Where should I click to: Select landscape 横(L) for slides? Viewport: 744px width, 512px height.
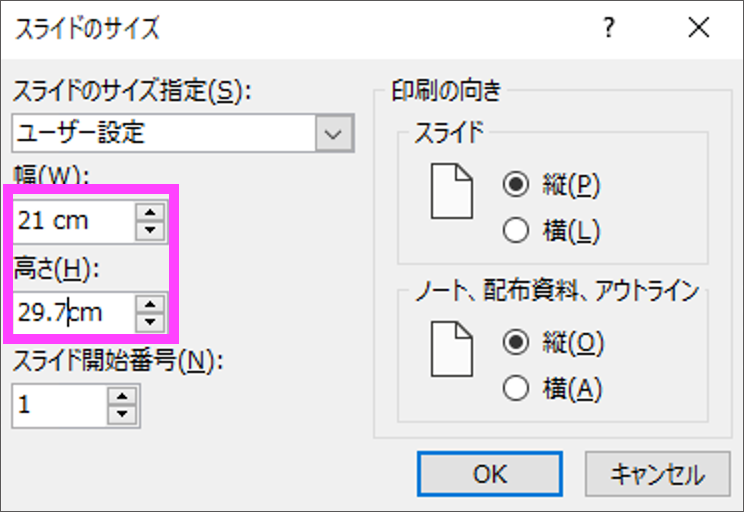[x=517, y=231]
